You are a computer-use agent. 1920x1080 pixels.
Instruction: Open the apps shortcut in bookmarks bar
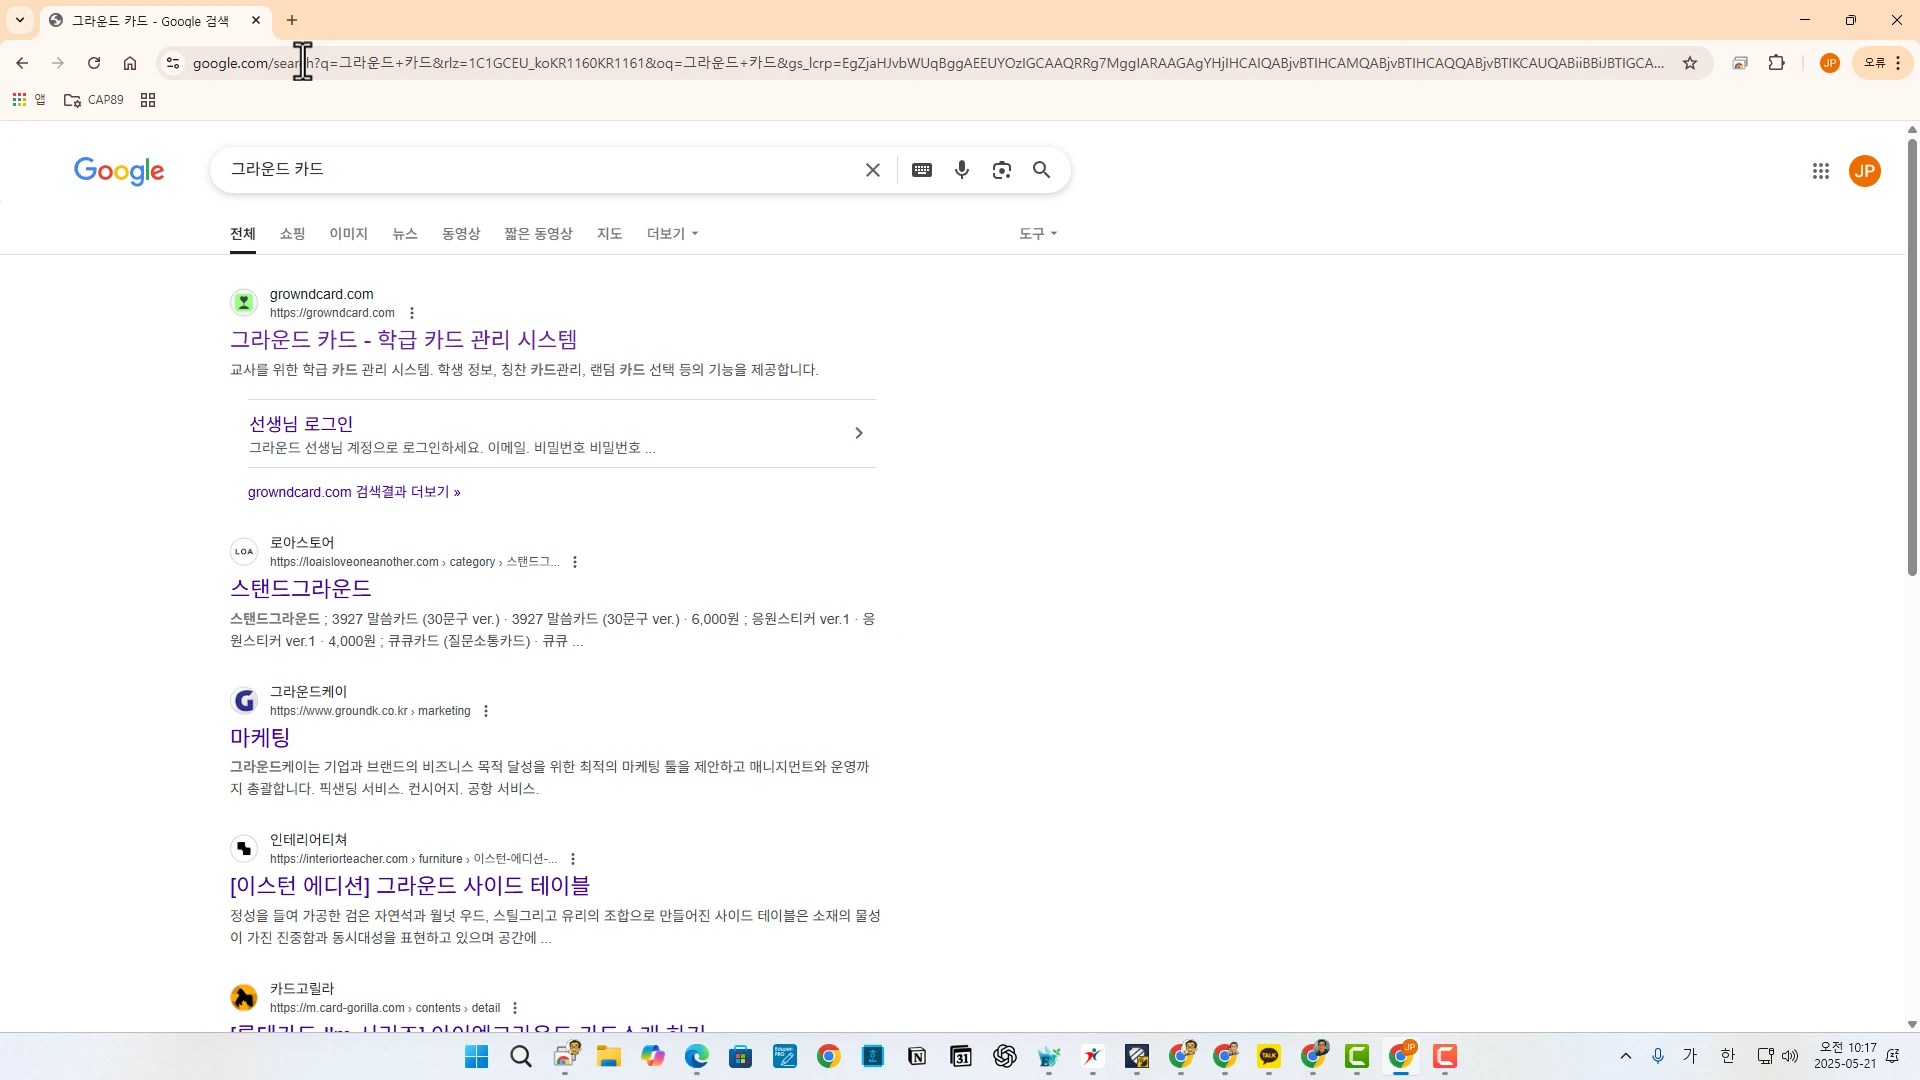[x=29, y=100]
